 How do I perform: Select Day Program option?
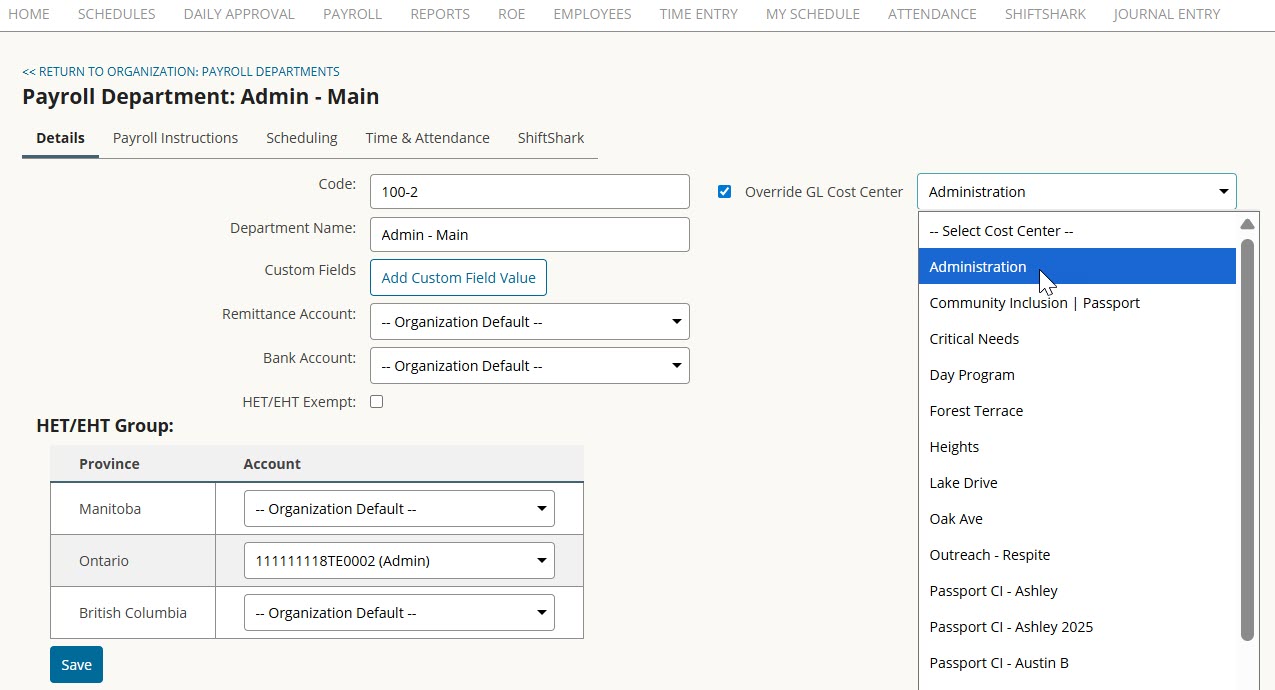pos(1077,375)
